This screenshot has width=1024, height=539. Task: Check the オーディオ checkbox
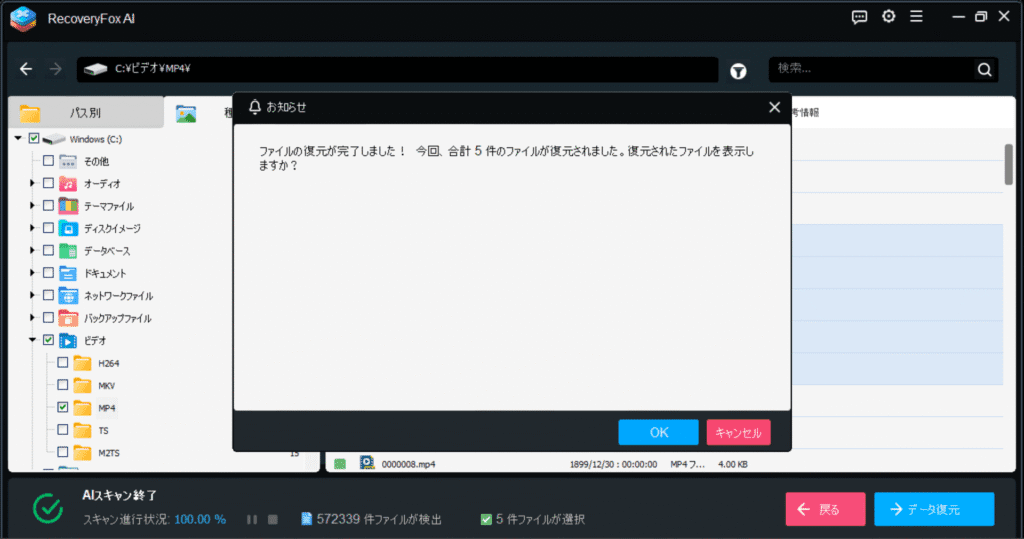[48, 183]
